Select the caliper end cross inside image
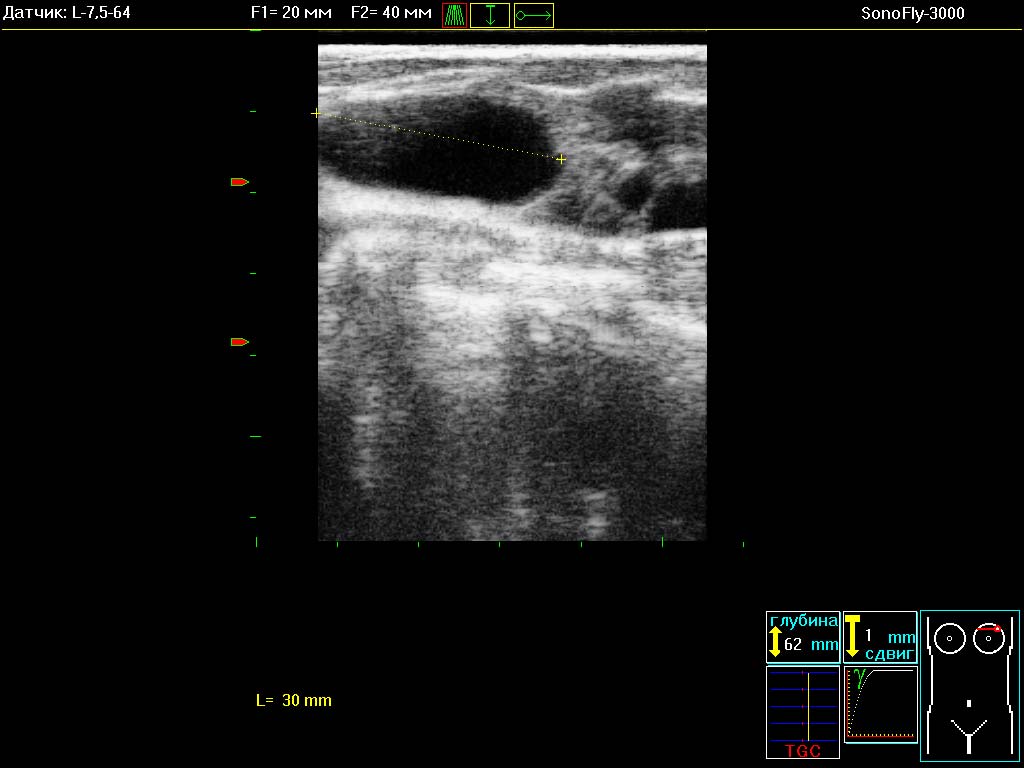 [561, 159]
